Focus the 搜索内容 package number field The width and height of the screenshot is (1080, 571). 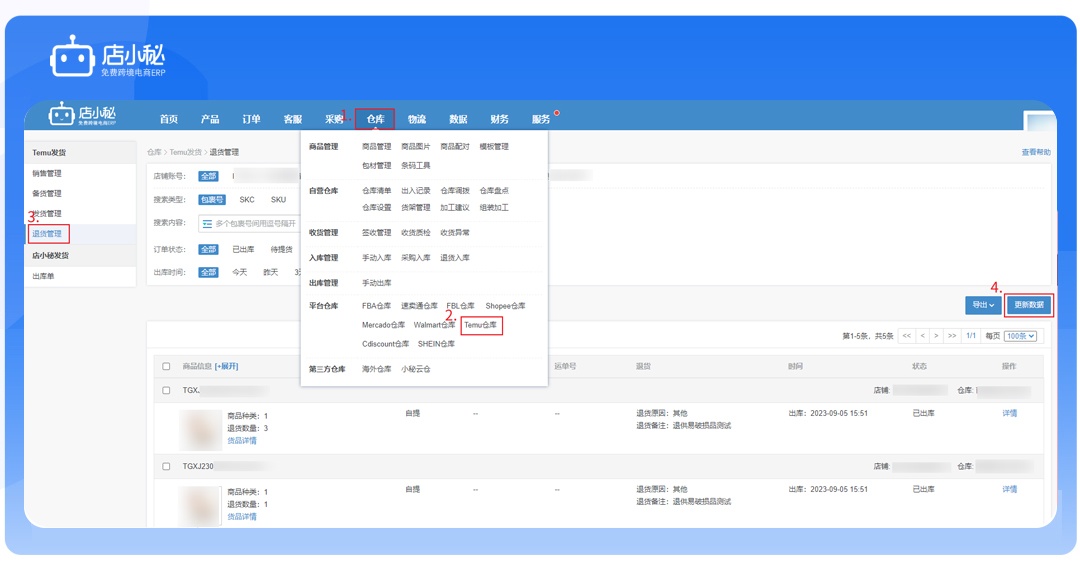249,224
